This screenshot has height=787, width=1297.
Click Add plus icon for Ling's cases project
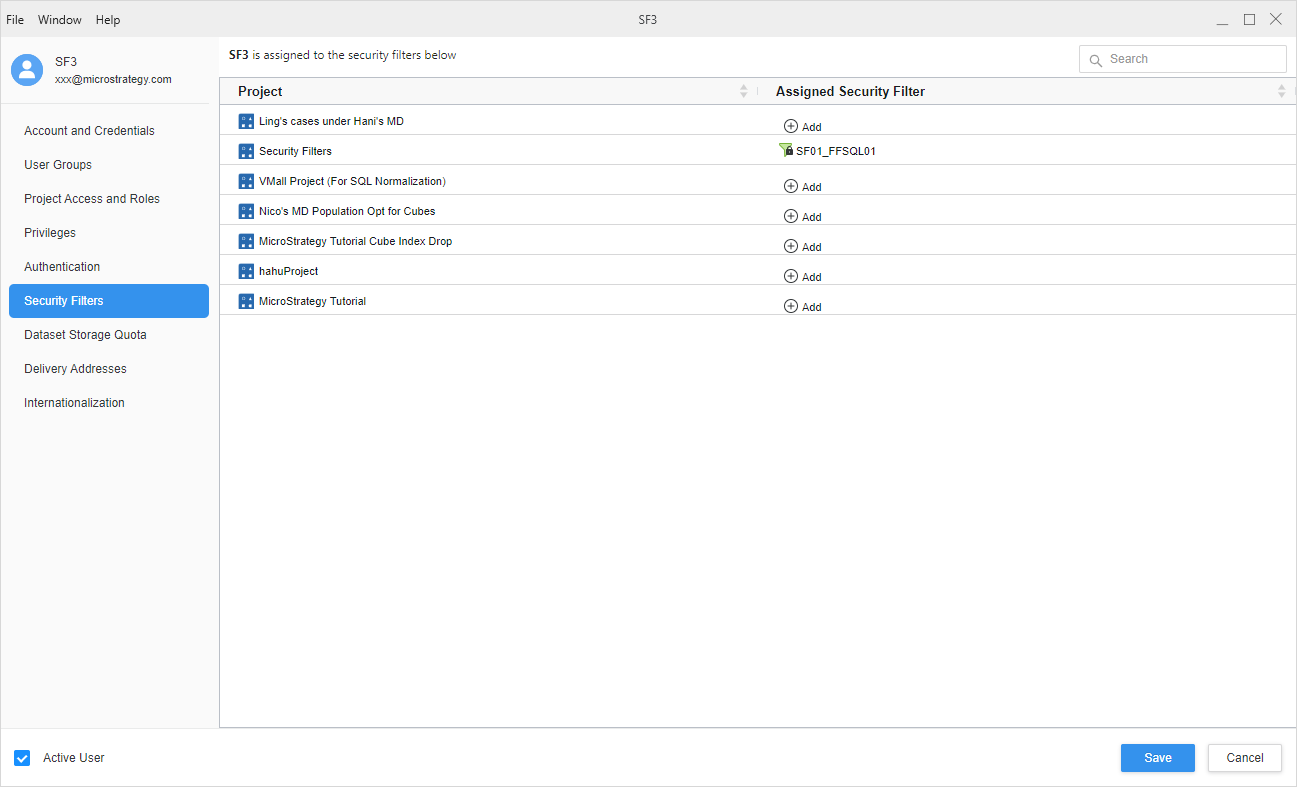(791, 126)
